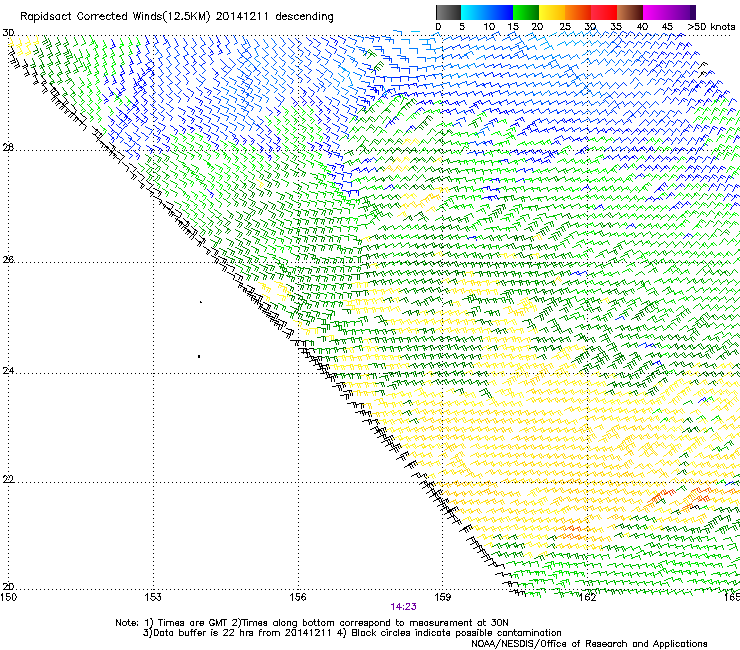The width and height of the screenshot is (740, 650).
Task: Click the latitude label '22'
Action: pos(8,479)
